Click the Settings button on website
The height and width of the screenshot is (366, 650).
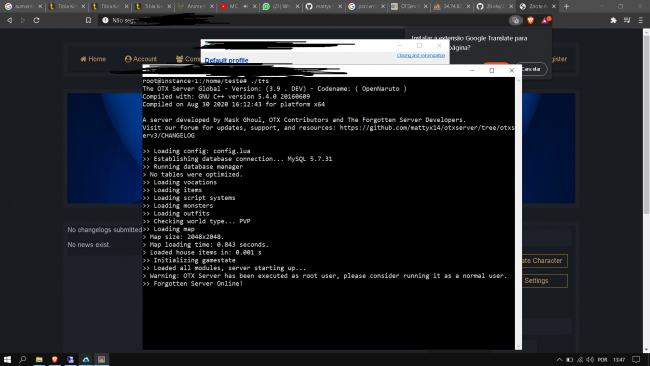[x=545, y=281]
